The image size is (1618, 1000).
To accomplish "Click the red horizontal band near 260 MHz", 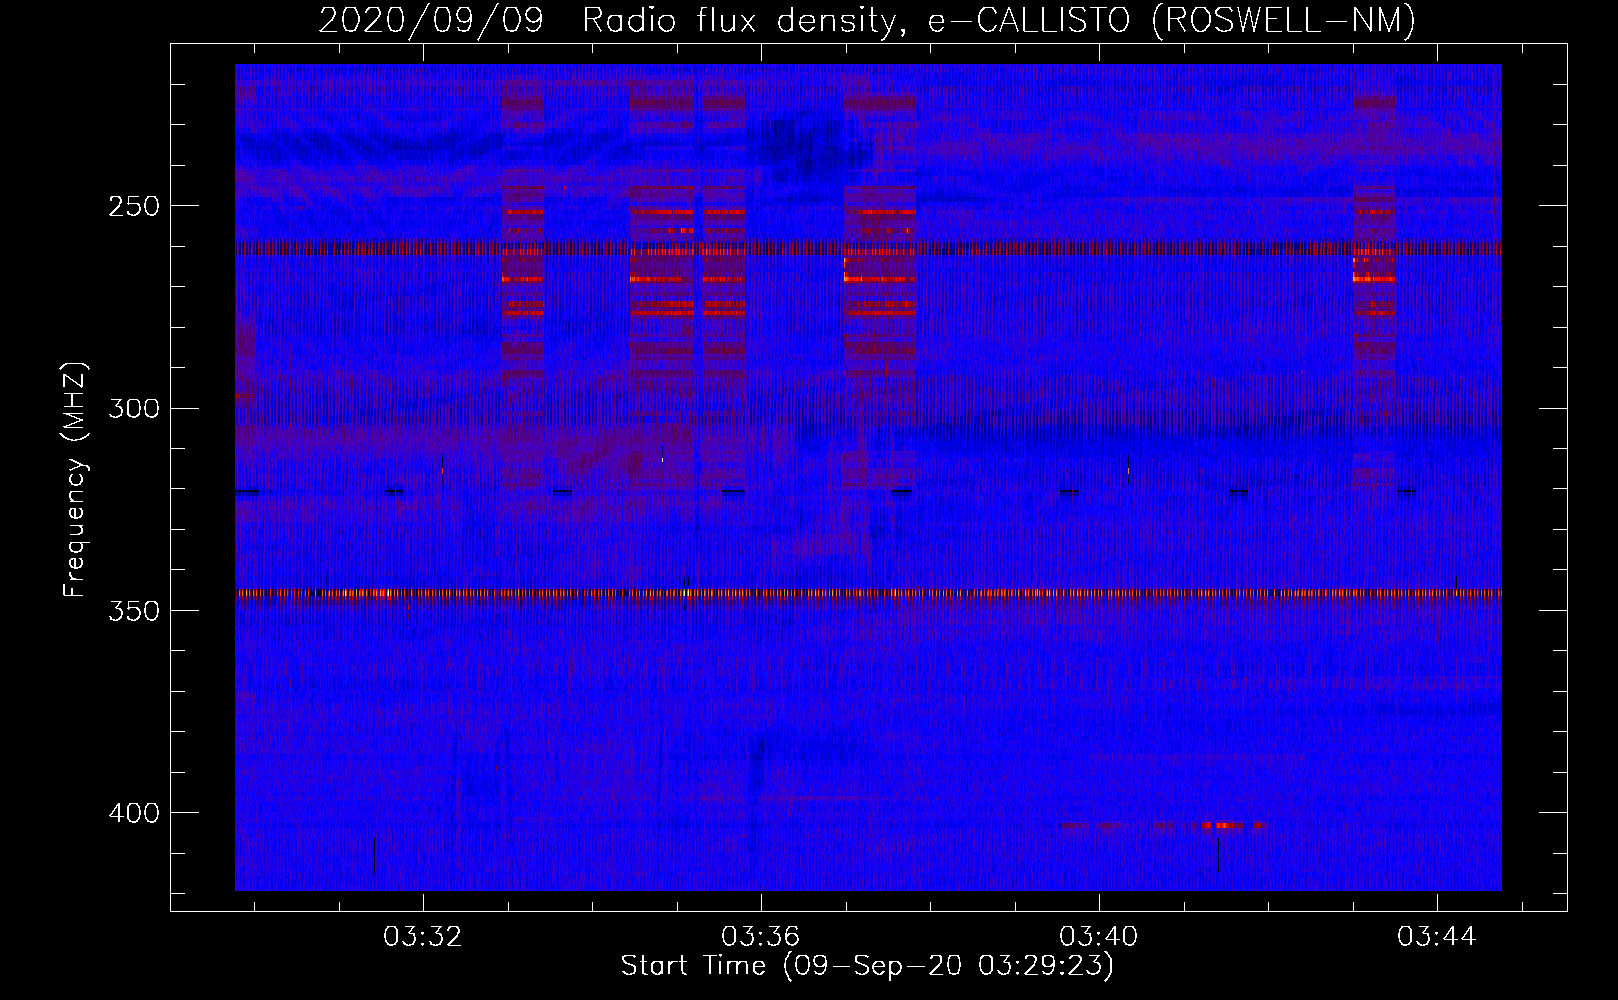I will point(868,249).
